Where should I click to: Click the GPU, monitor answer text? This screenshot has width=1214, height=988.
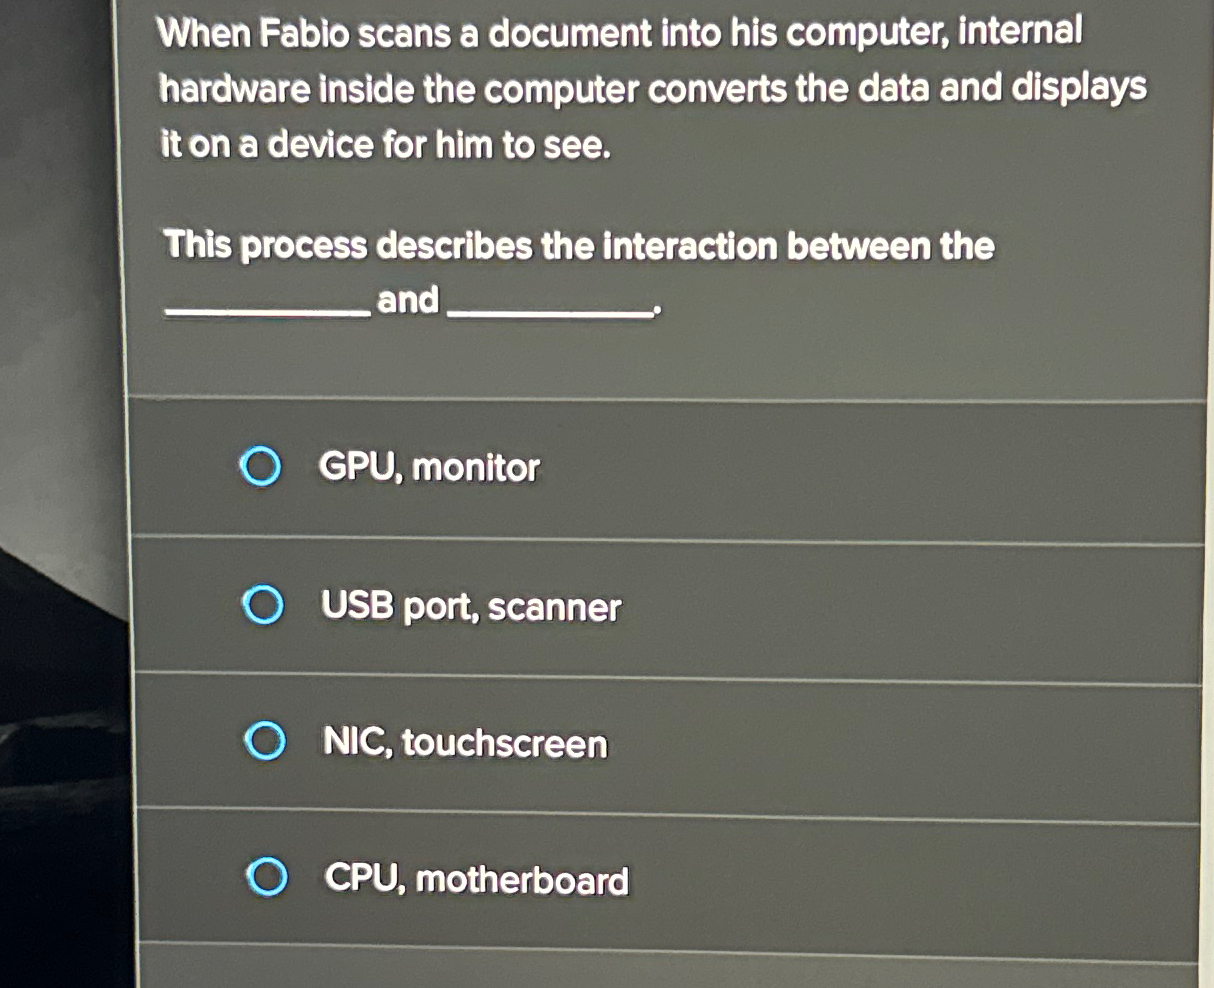pyautogui.click(x=428, y=467)
